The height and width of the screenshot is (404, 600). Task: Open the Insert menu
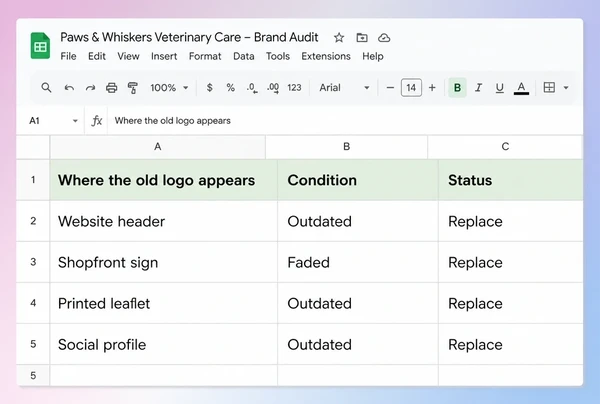(x=164, y=56)
